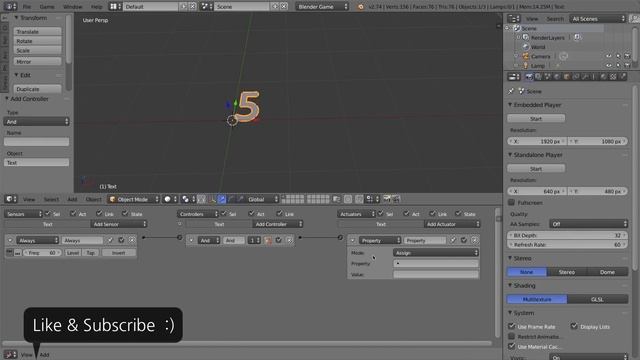Image resolution: width=640 pixels, height=360 pixels.
Task: Adjust the Bit Depth slider field
Action: [568, 235]
